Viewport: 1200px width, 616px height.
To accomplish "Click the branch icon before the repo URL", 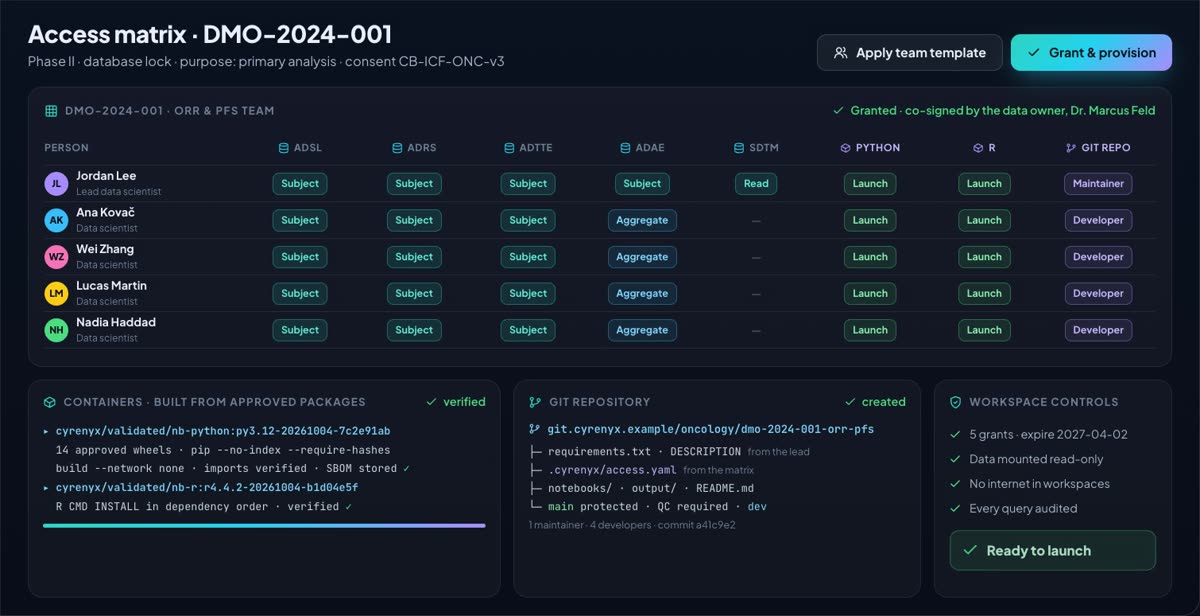I will [535, 429].
